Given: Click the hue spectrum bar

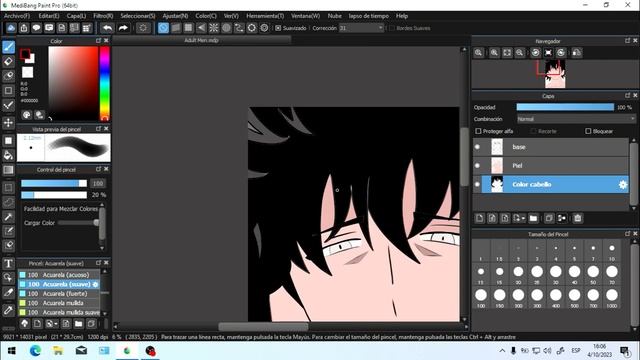Looking at the screenshot, I should click(104, 83).
